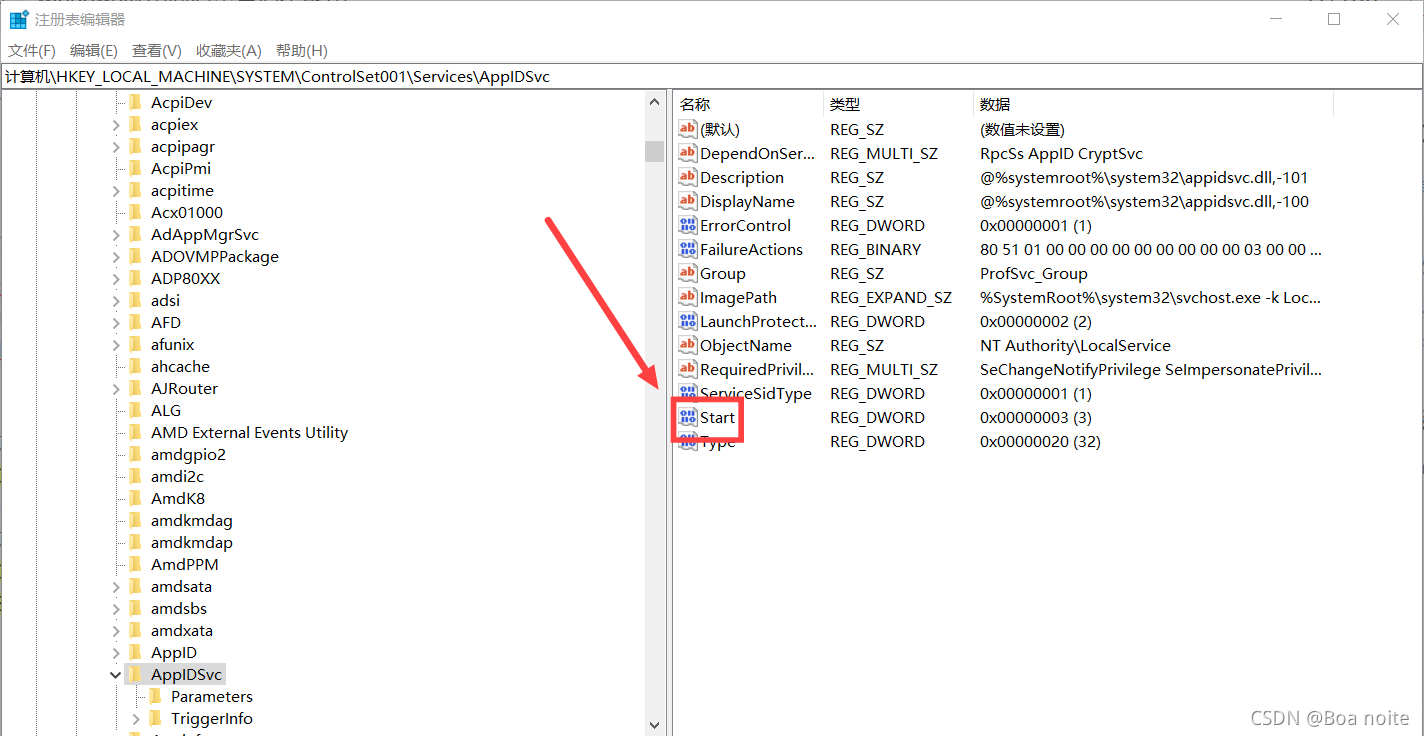1424x736 pixels.
Task: Click the tree pane scrollbar thumb
Action: pyautogui.click(x=655, y=150)
